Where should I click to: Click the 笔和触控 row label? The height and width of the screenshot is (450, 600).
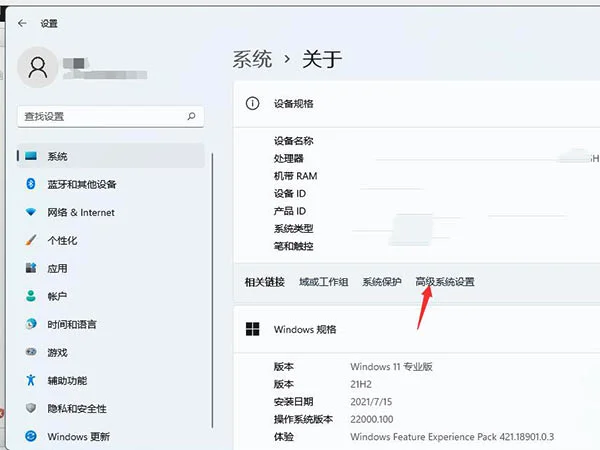(x=293, y=246)
